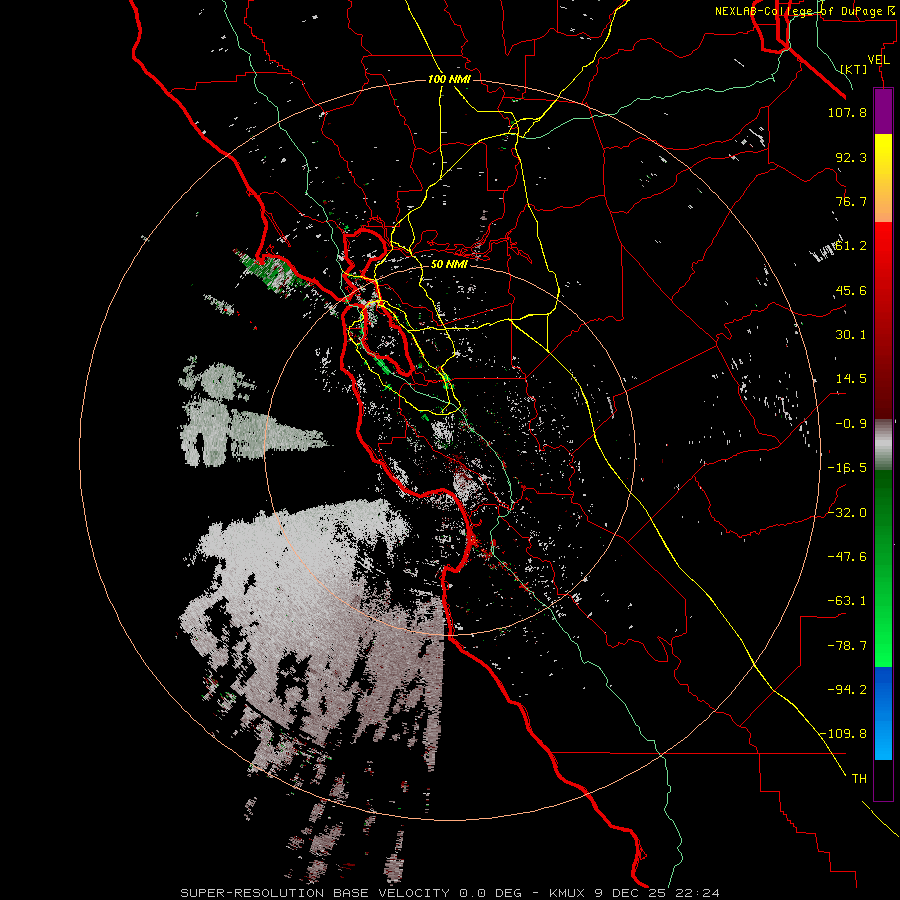The image size is (900, 900).
Task: Click the "100 NMI" range ring label
Action: 449,79
